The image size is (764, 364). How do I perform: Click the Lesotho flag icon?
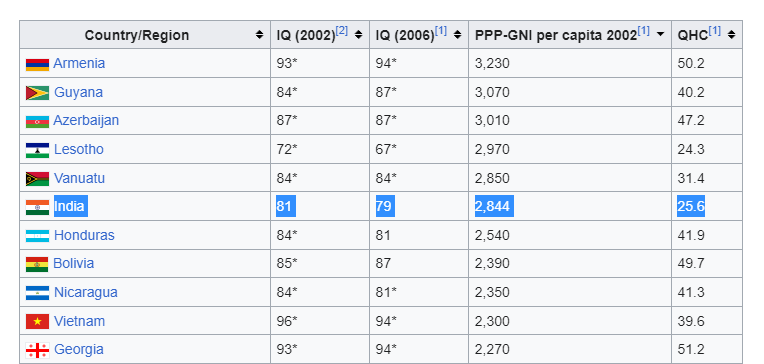click(x=38, y=150)
